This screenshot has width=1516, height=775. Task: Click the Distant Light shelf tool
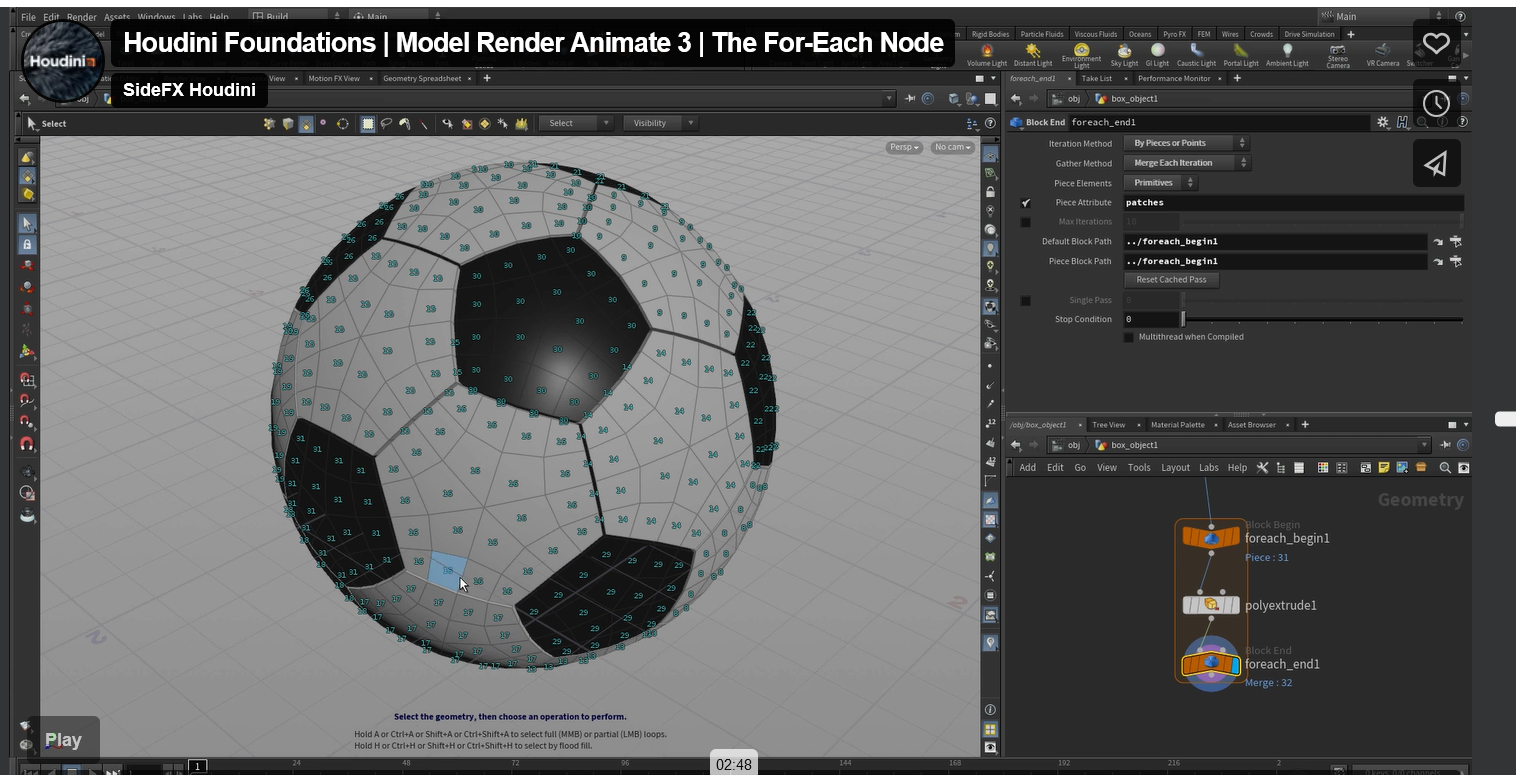[x=1033, y=55]
